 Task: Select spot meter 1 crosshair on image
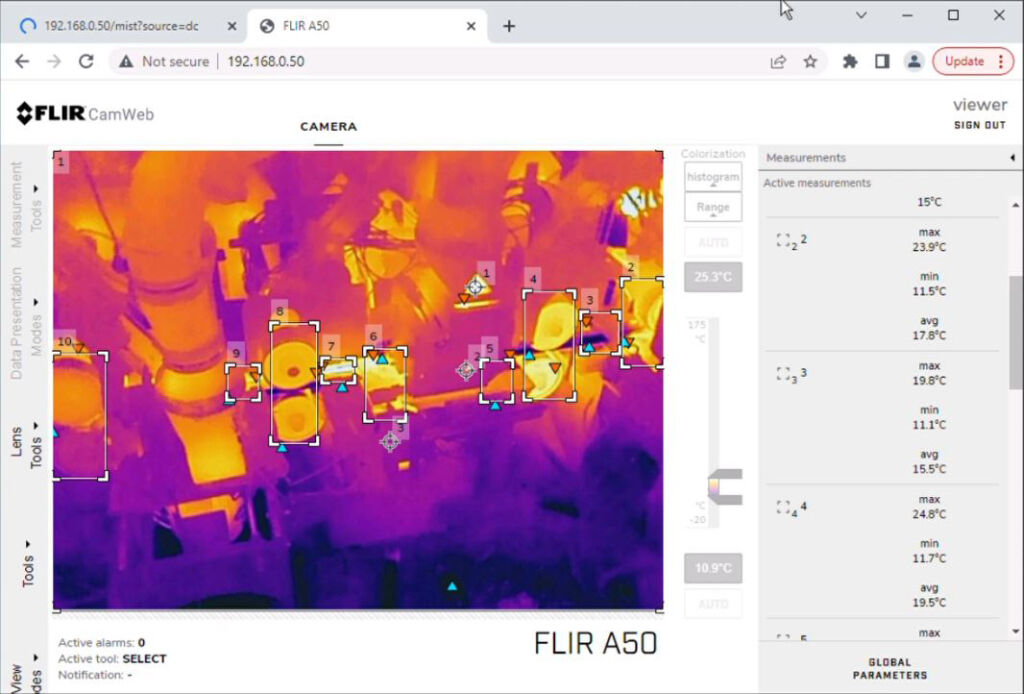click(x=476, y=286)
